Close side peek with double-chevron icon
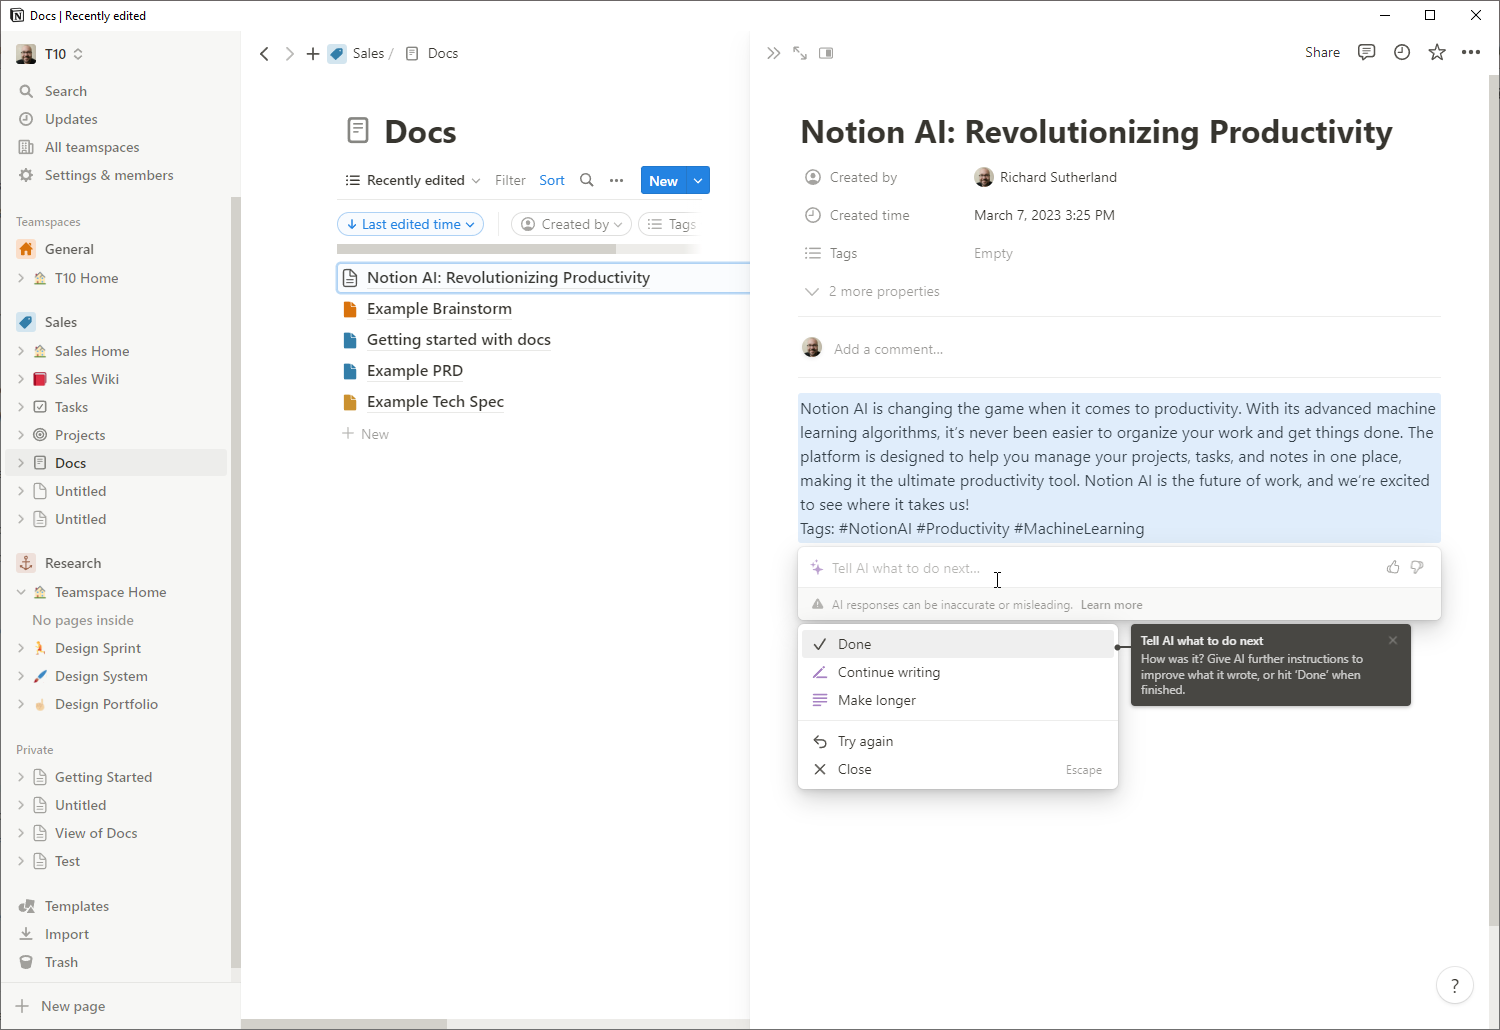Screen dimensions: 1500x1030 click(x=773, y=53)
